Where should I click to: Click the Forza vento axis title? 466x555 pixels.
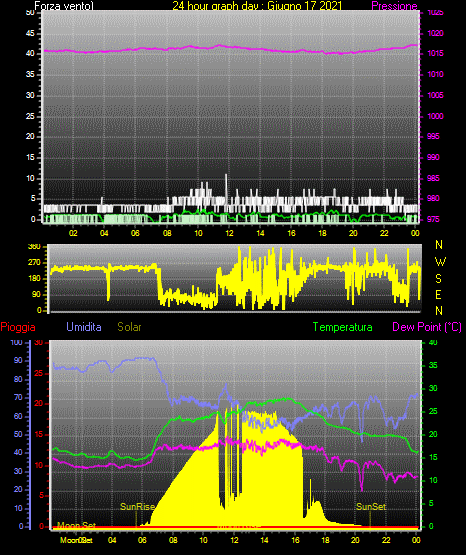tap(64, 6)
